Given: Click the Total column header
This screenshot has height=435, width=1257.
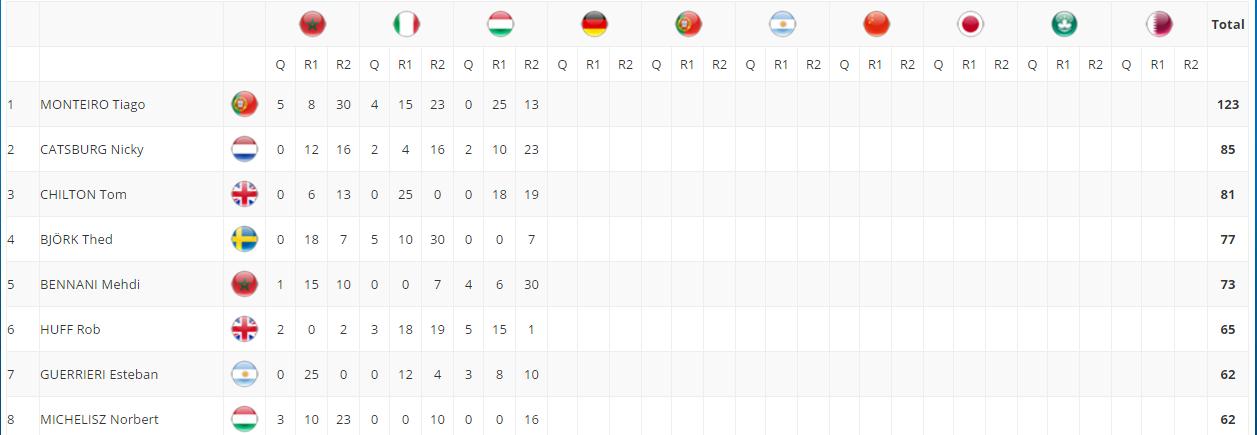Looking at the screenshot, I should [1228, 24].
